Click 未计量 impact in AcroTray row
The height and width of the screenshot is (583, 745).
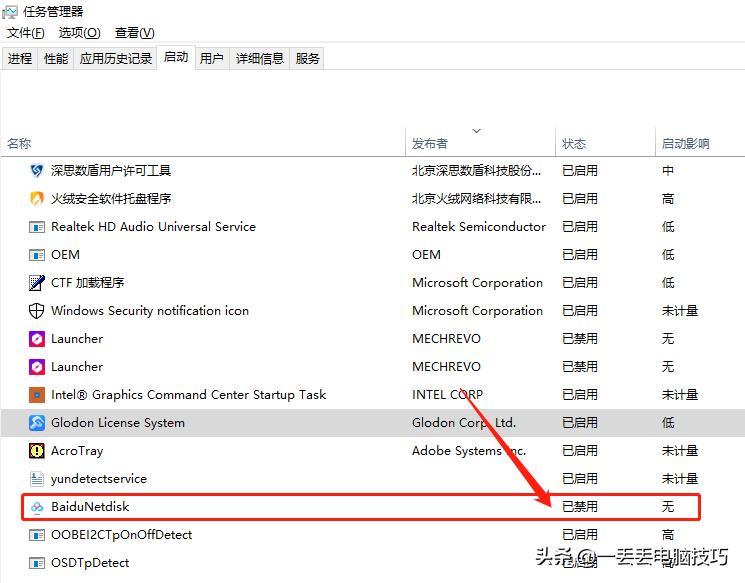tap(680, 451)
